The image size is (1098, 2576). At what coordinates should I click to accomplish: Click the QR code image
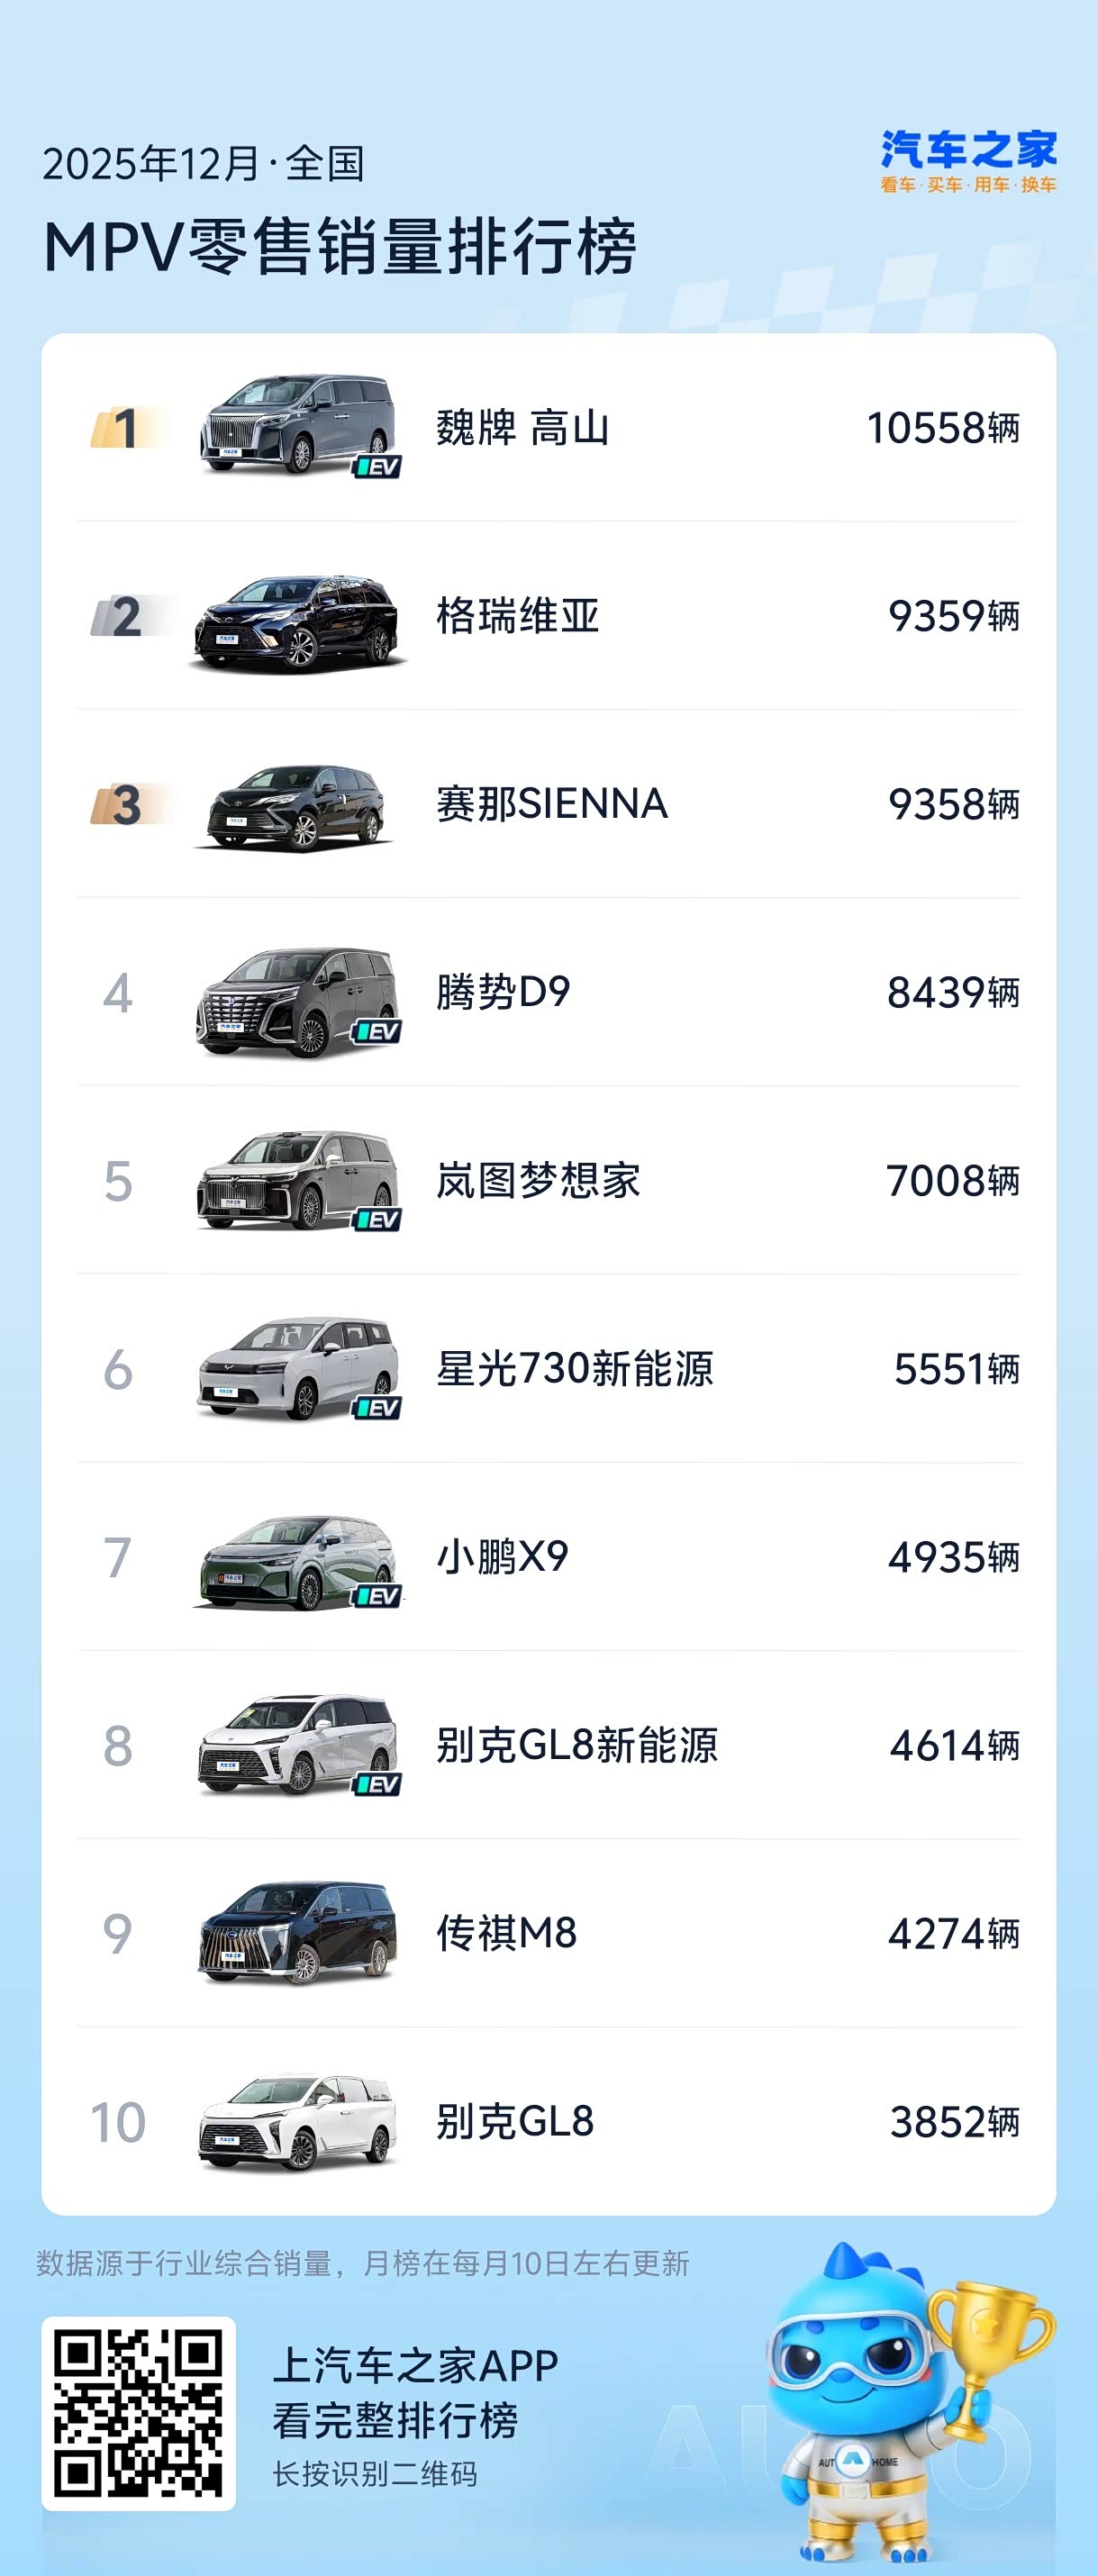coord(138,2413)
